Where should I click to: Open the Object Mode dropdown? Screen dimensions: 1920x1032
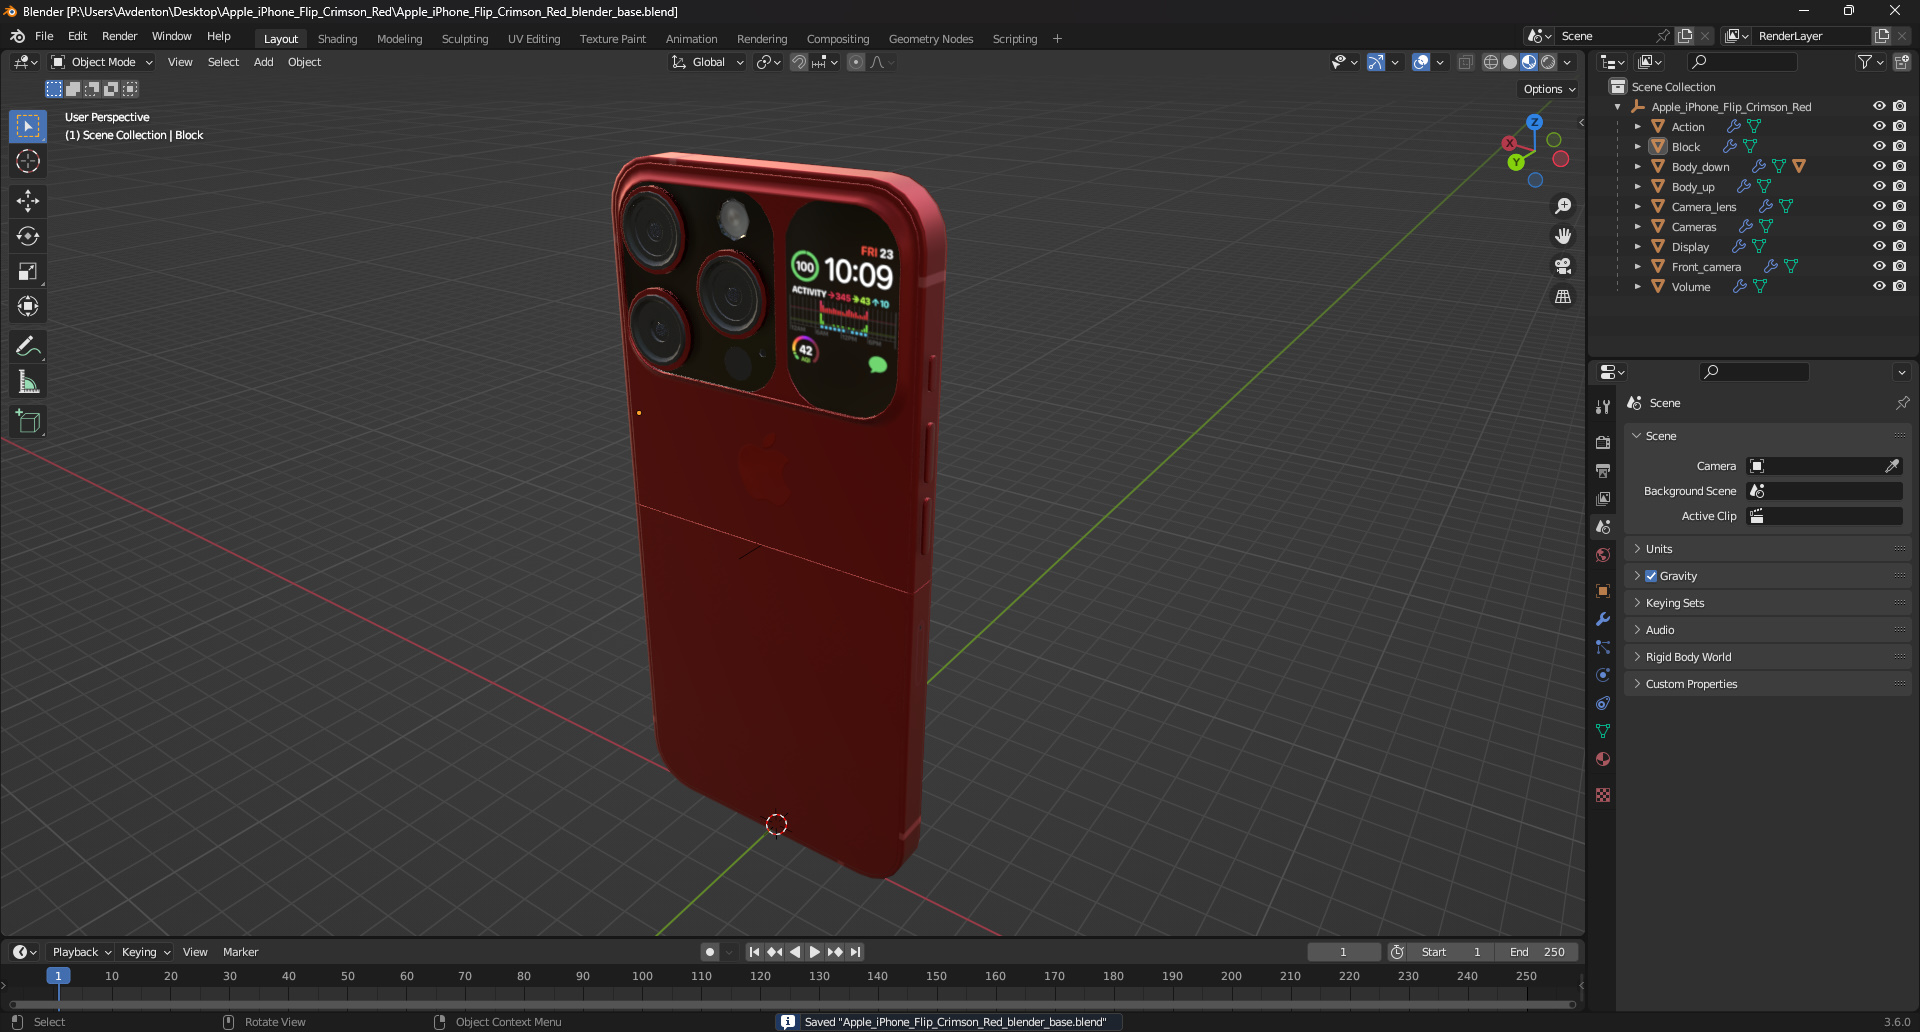102,62
